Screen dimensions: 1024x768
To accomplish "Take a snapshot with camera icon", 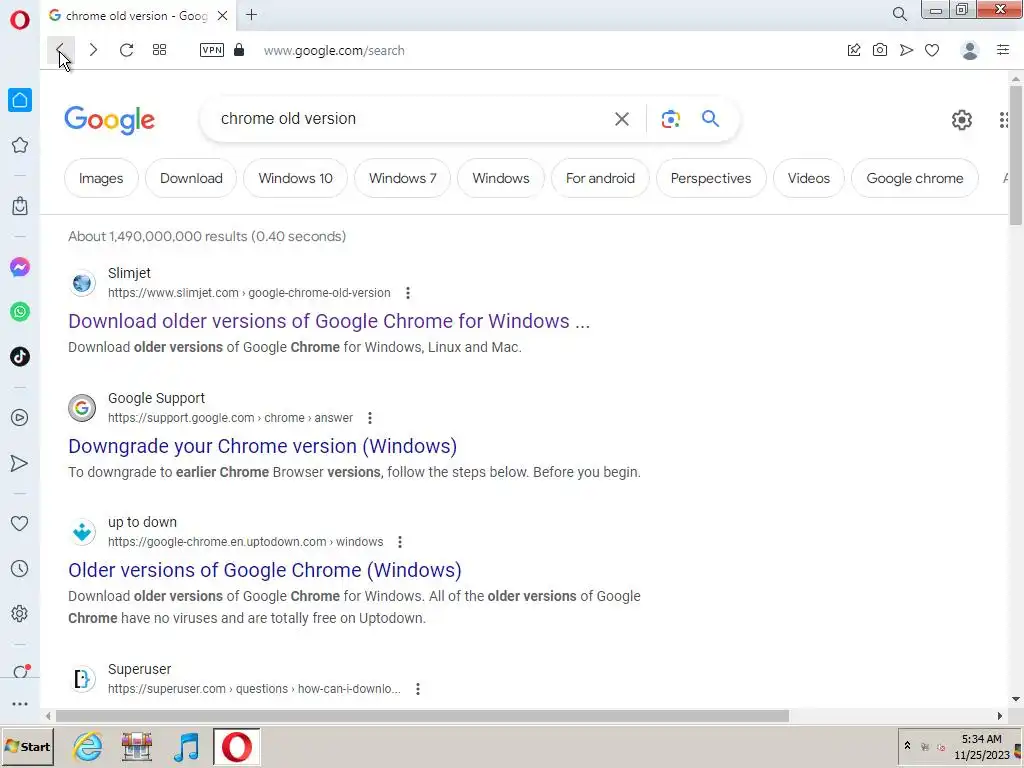I will pos(880,50).
